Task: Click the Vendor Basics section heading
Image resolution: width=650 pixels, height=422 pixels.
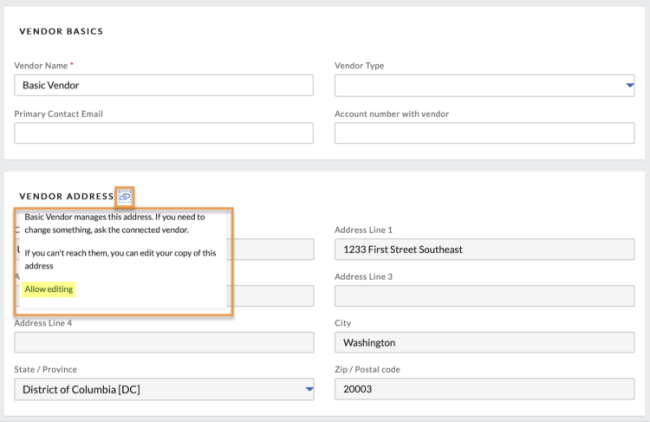Action: coord(61,32)
